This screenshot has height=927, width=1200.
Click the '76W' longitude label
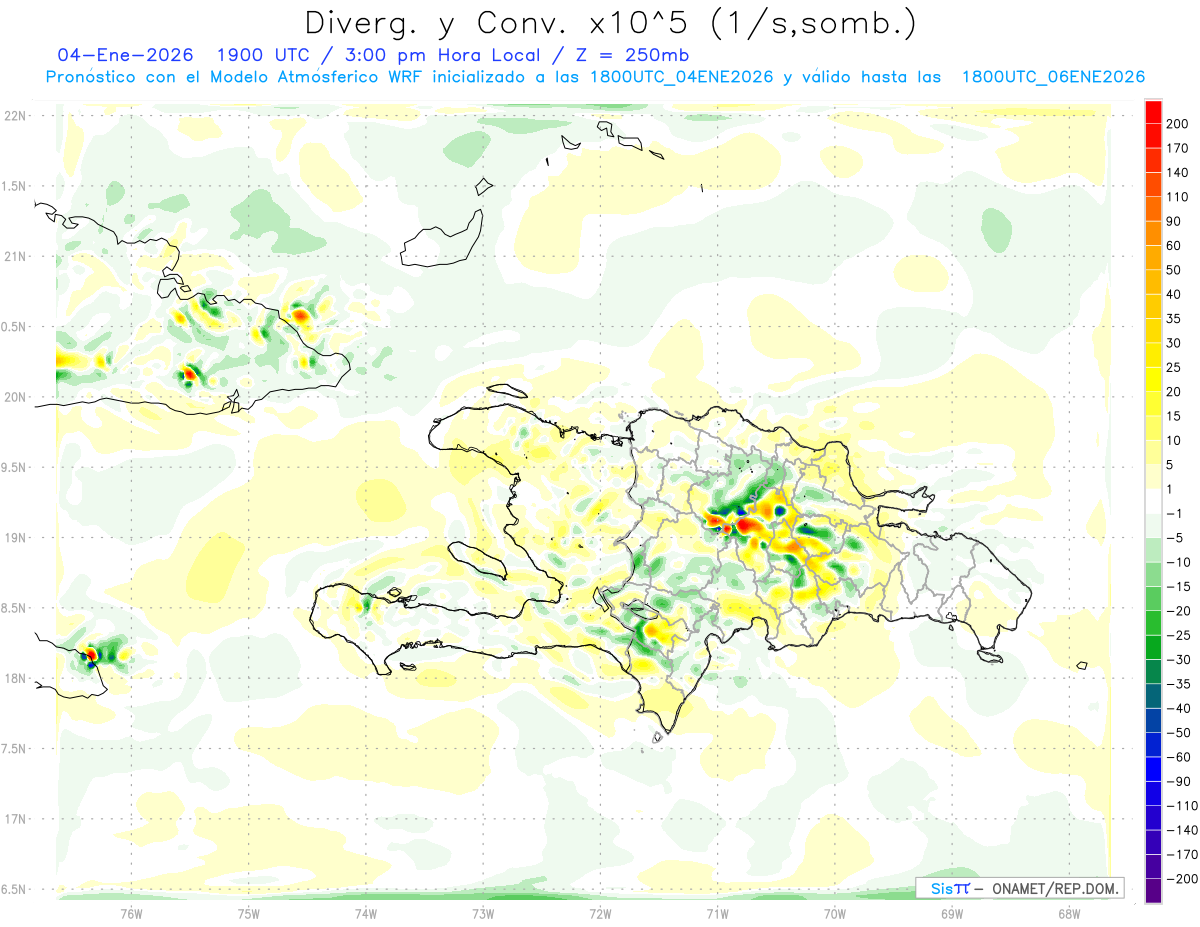coord(131,913)
